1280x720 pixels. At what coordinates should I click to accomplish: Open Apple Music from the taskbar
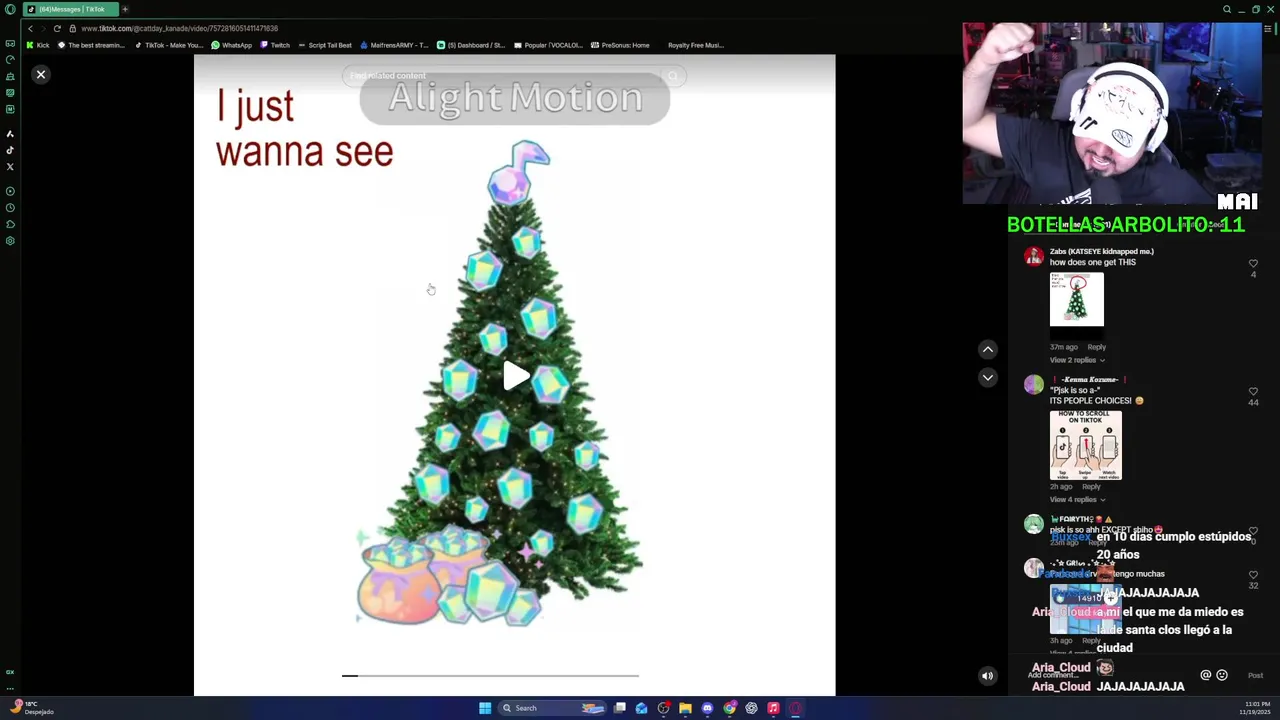click(773, 708)
